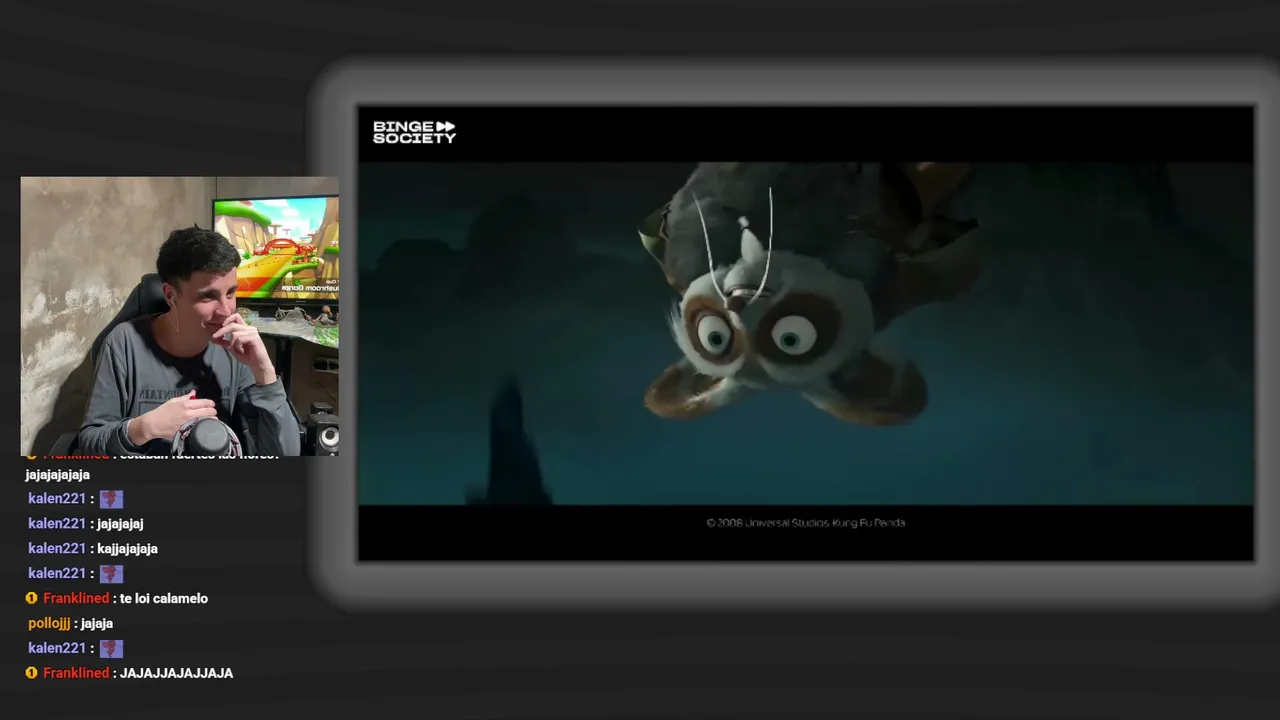Click kalen221's emote right after pollojjj's message
The width and height of the screenshot is (1280, 720).
(x=111, y=648)
